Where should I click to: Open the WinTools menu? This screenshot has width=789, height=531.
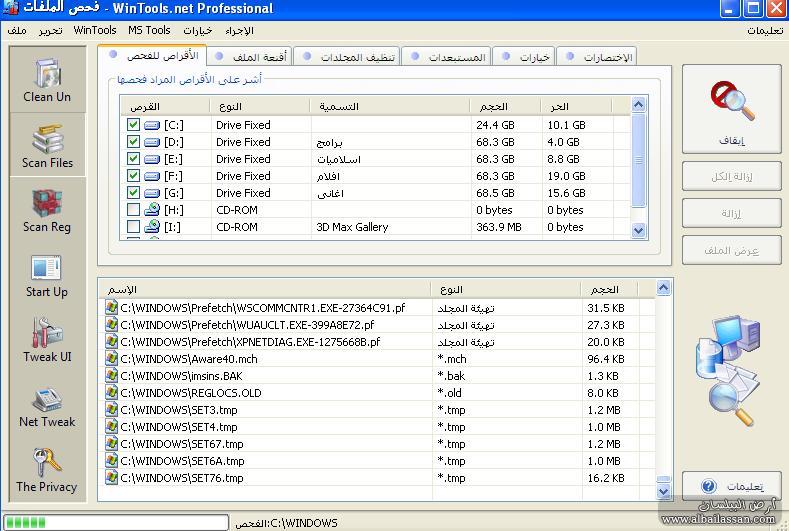(95, 31)
